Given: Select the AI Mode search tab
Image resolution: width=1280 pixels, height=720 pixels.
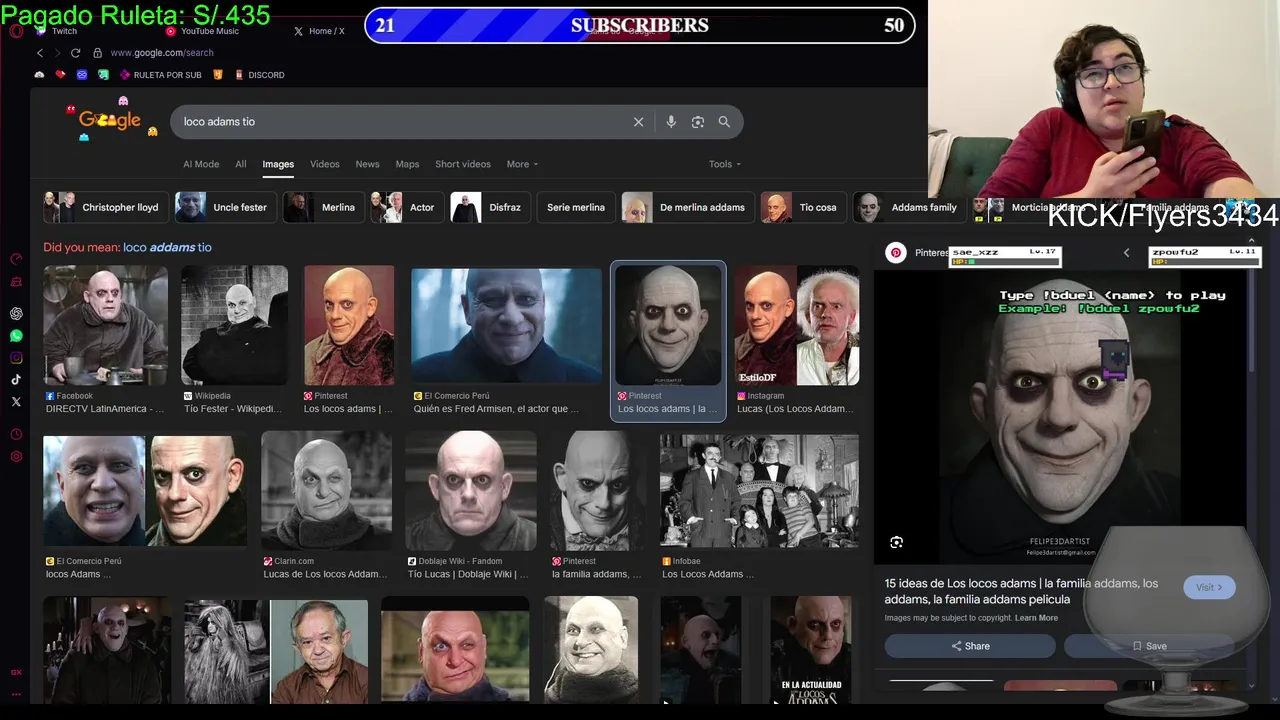Looking at the screenshot, I should 201,164.
